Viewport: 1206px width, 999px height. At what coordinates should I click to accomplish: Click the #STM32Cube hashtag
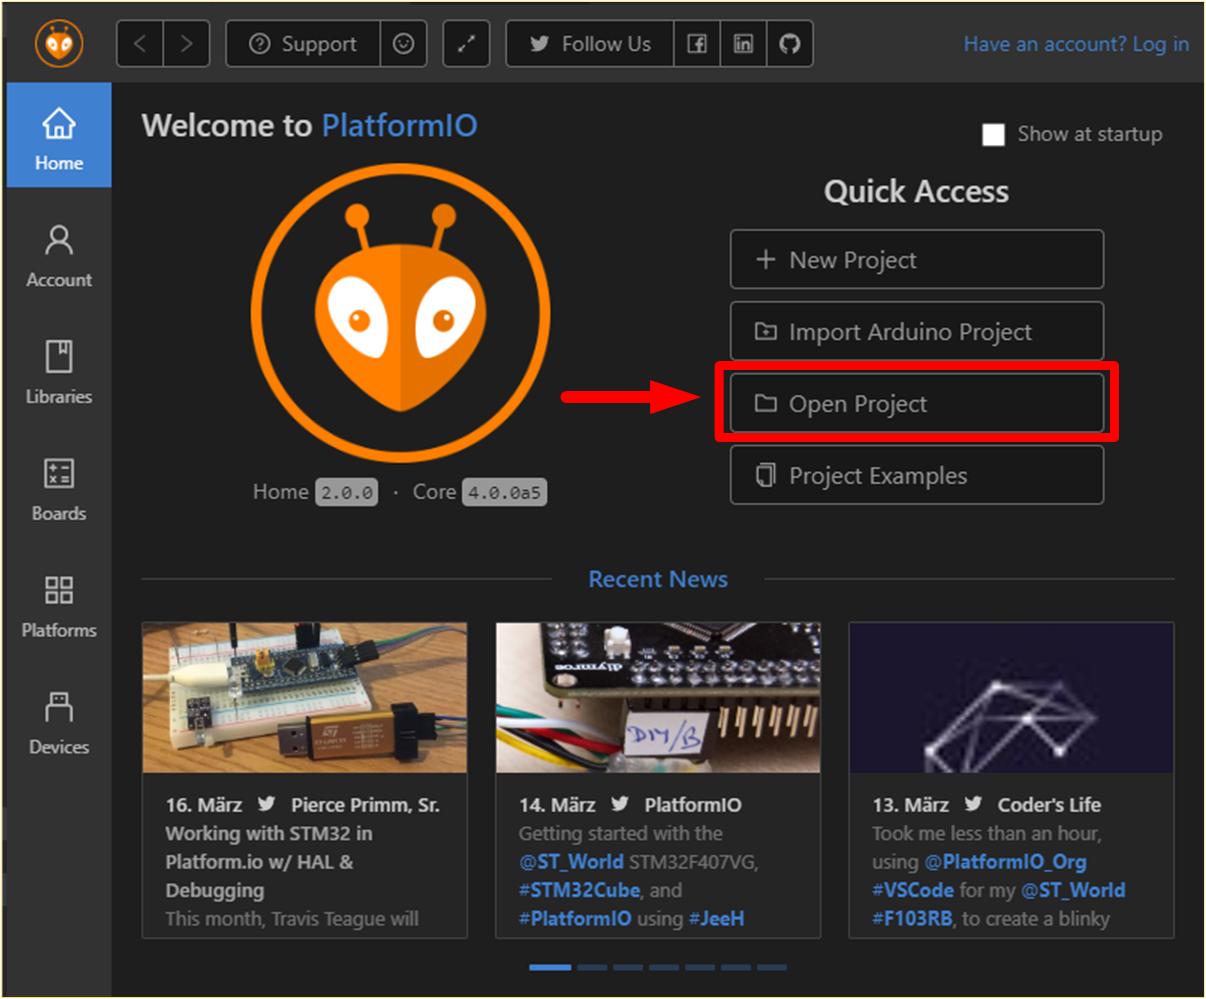pyautogui.click(x=579, y=890)
